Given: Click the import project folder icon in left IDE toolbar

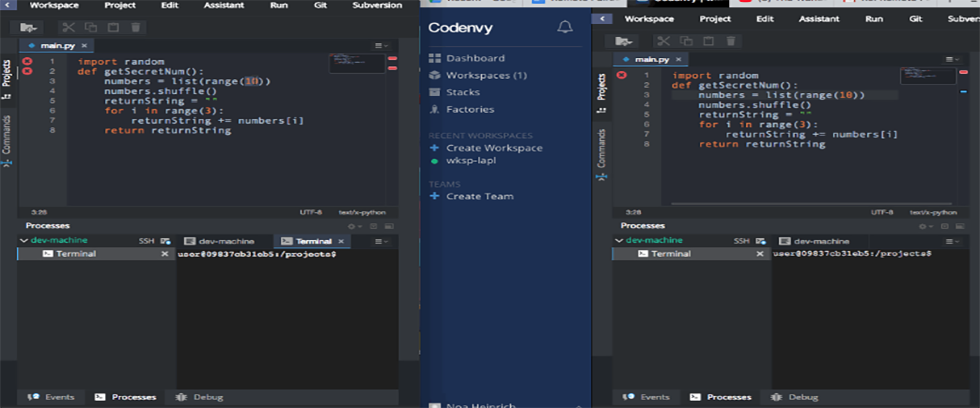Looking at the screenshot, I should click(29, 27).
